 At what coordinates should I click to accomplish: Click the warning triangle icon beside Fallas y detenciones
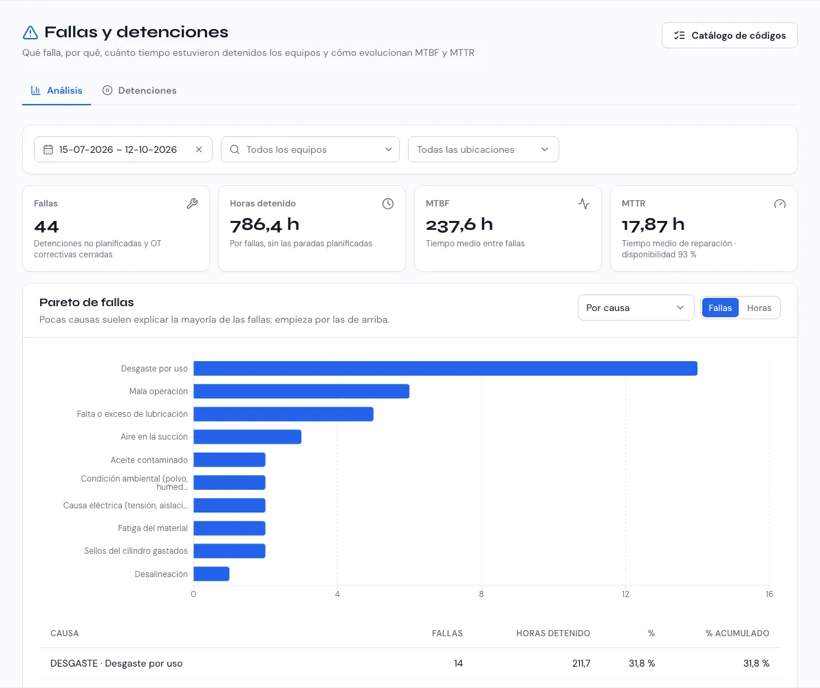(30, 32)
